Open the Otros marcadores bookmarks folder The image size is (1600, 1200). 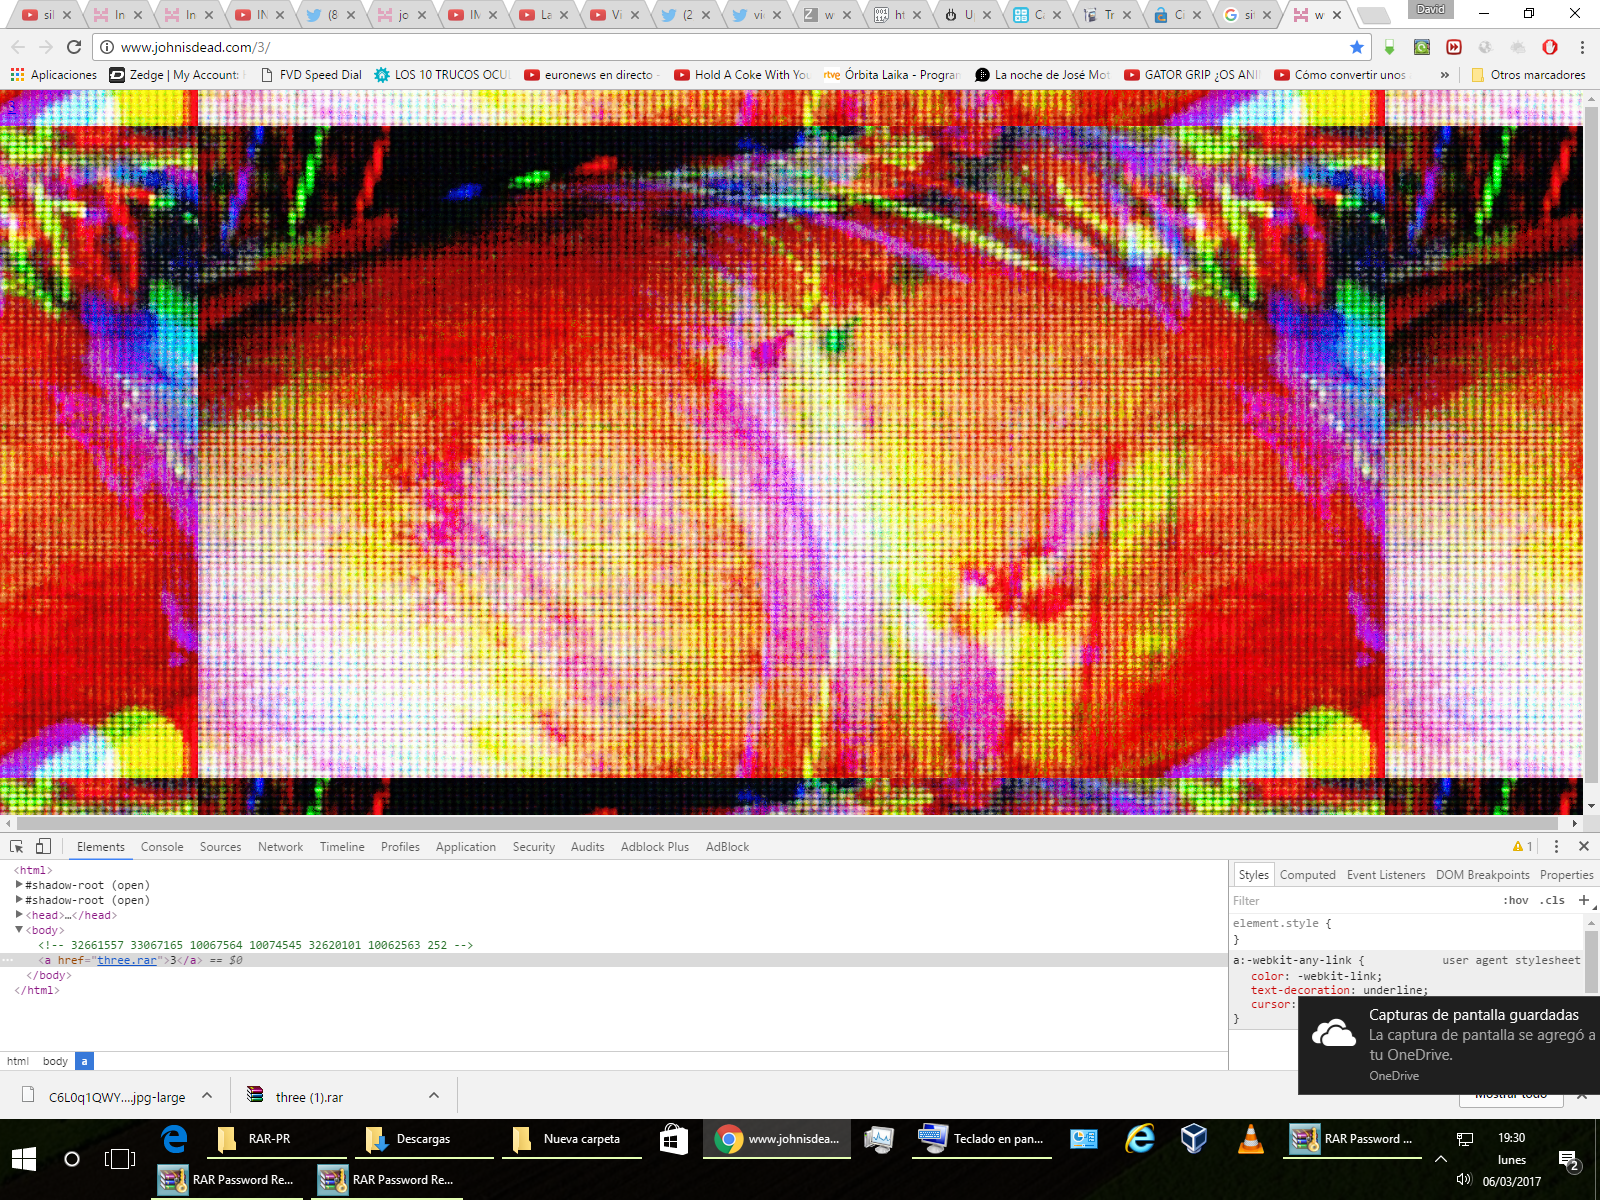coord(1528,75)
